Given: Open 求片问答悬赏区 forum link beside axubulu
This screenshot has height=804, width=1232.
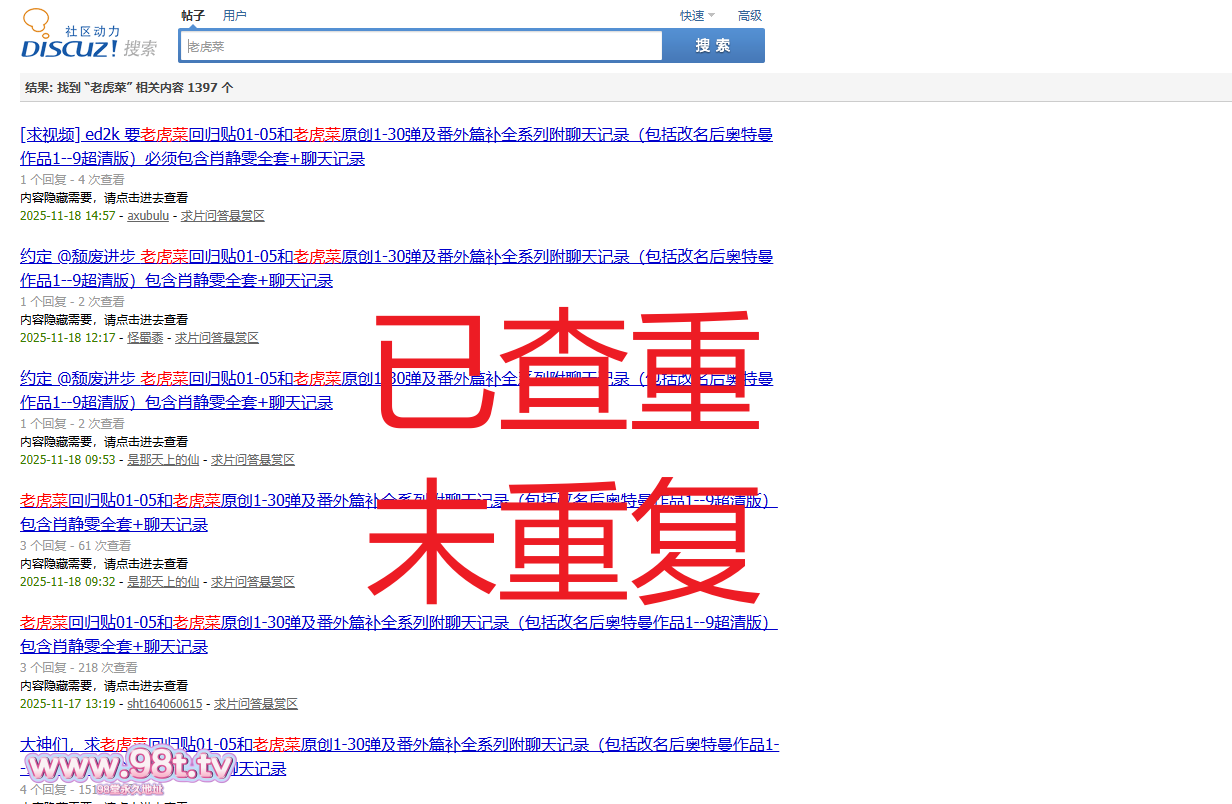Looking at the screenshot, I should (222, 216).
